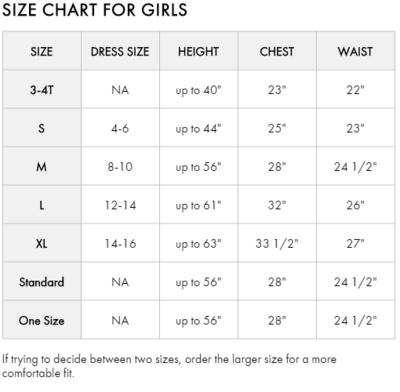This screenshot has height=392, width=400.
Task: Click the up to 61" height cell
Action: click(199, 206)
